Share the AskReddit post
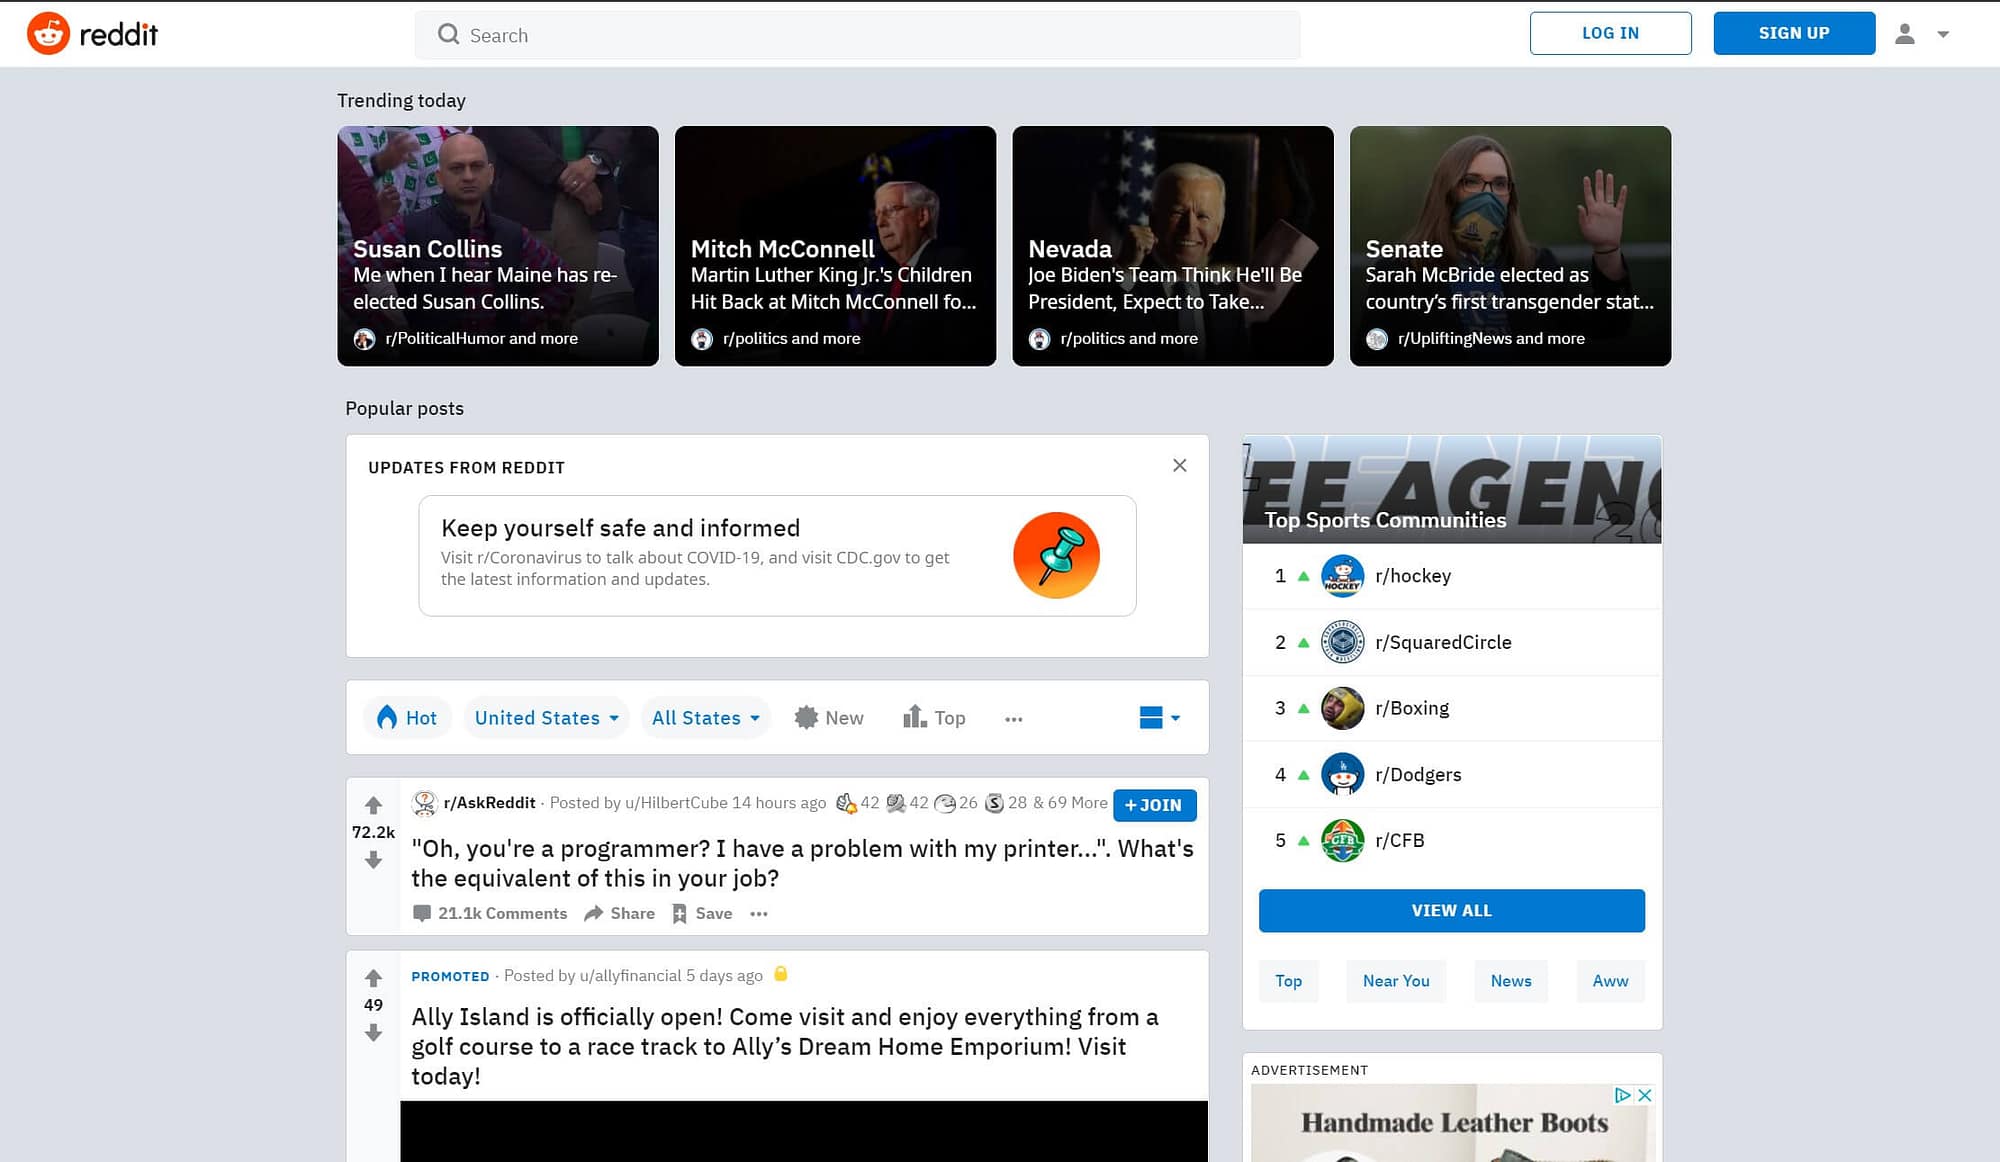The image size is (2000, 1162). coord(620,913)
